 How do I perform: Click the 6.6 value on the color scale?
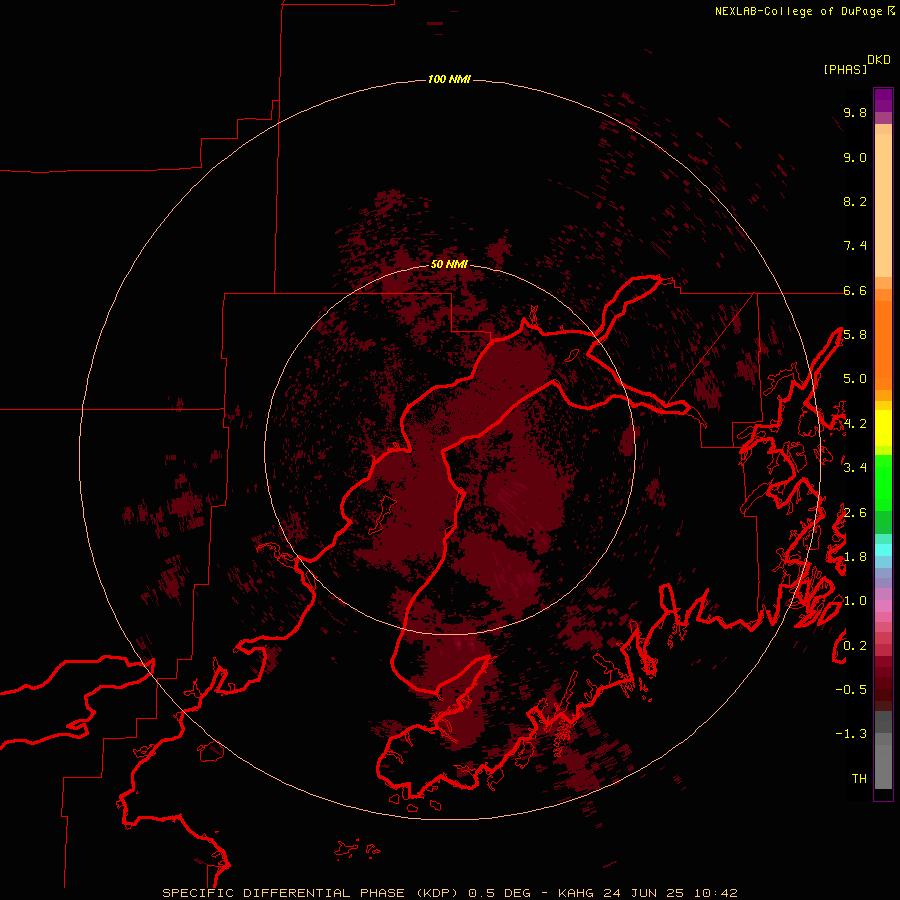(855, 290)
